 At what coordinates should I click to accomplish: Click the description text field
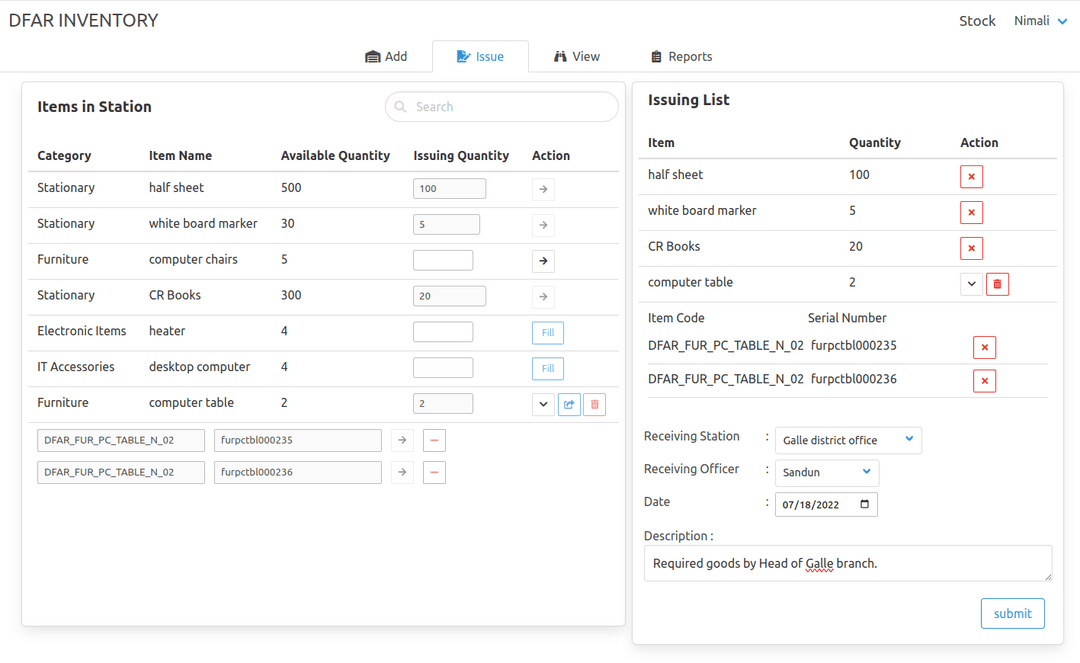848,563
